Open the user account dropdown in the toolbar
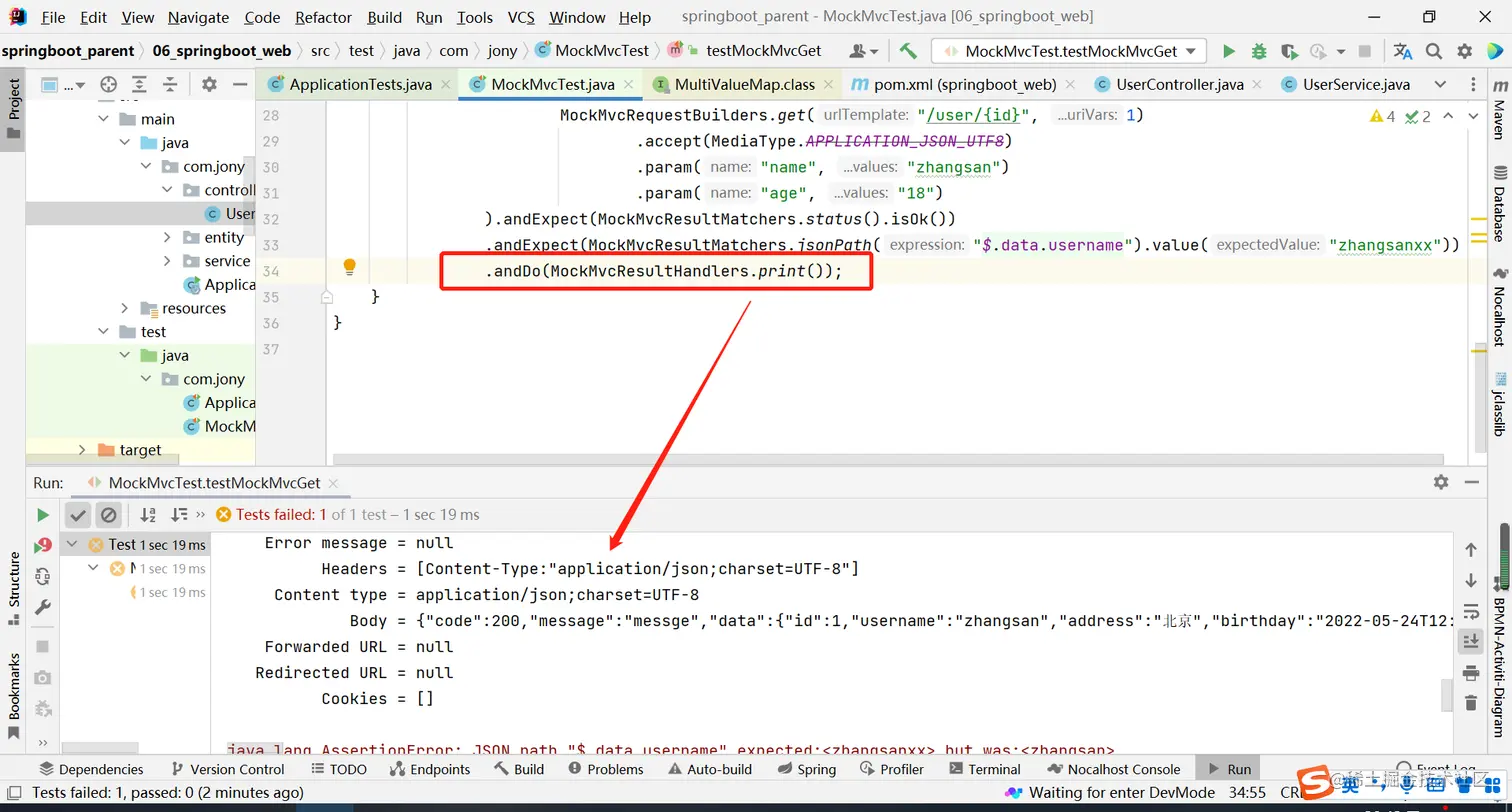1512x812 pixels. click(x=864, y=51)
